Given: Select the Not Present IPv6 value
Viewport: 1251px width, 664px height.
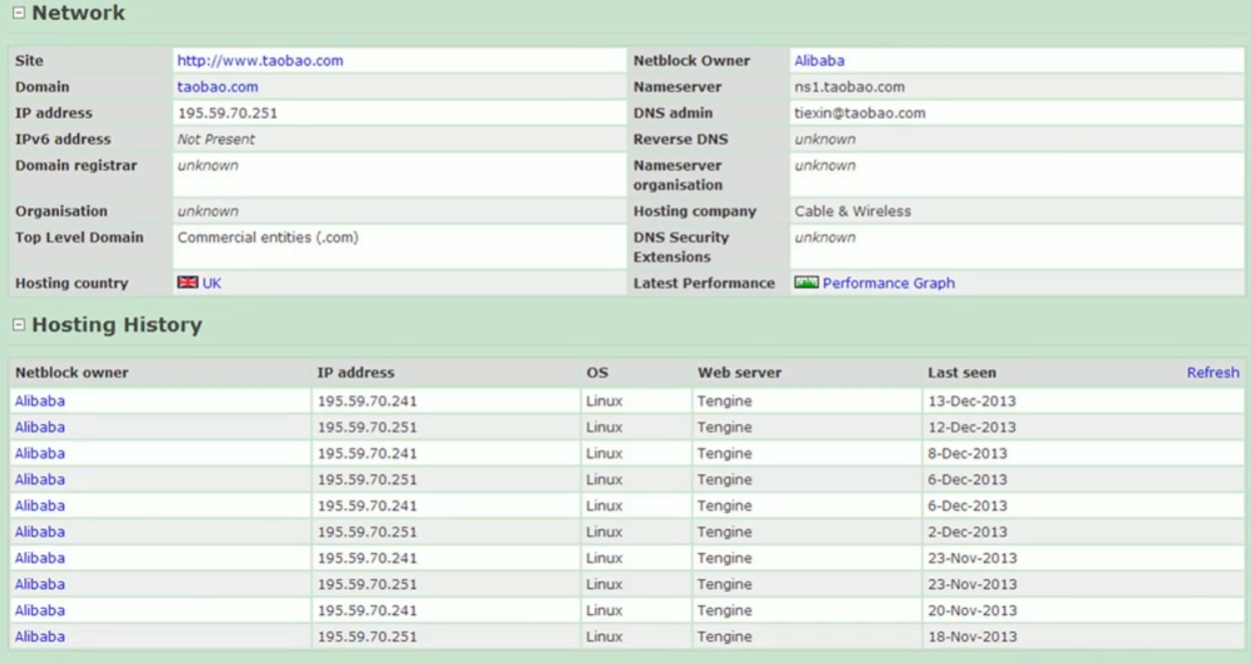Looking at the screenshot, I should tap(216, 139).
